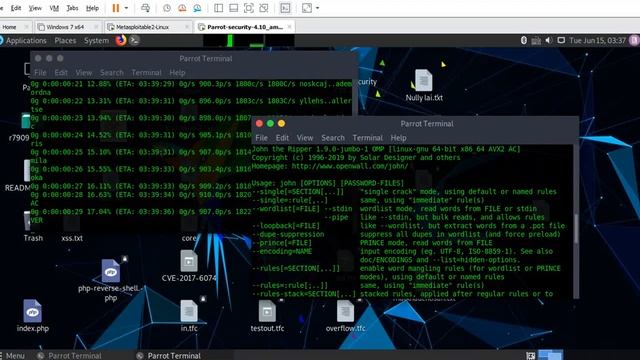640x360 pixels.
Task: Click the revert snapshot orange clock icon
Action: [x=182, y=8]
